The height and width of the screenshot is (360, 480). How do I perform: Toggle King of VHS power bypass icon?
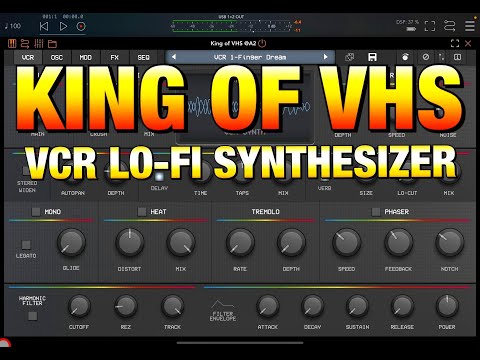click(x=262, y=43)
